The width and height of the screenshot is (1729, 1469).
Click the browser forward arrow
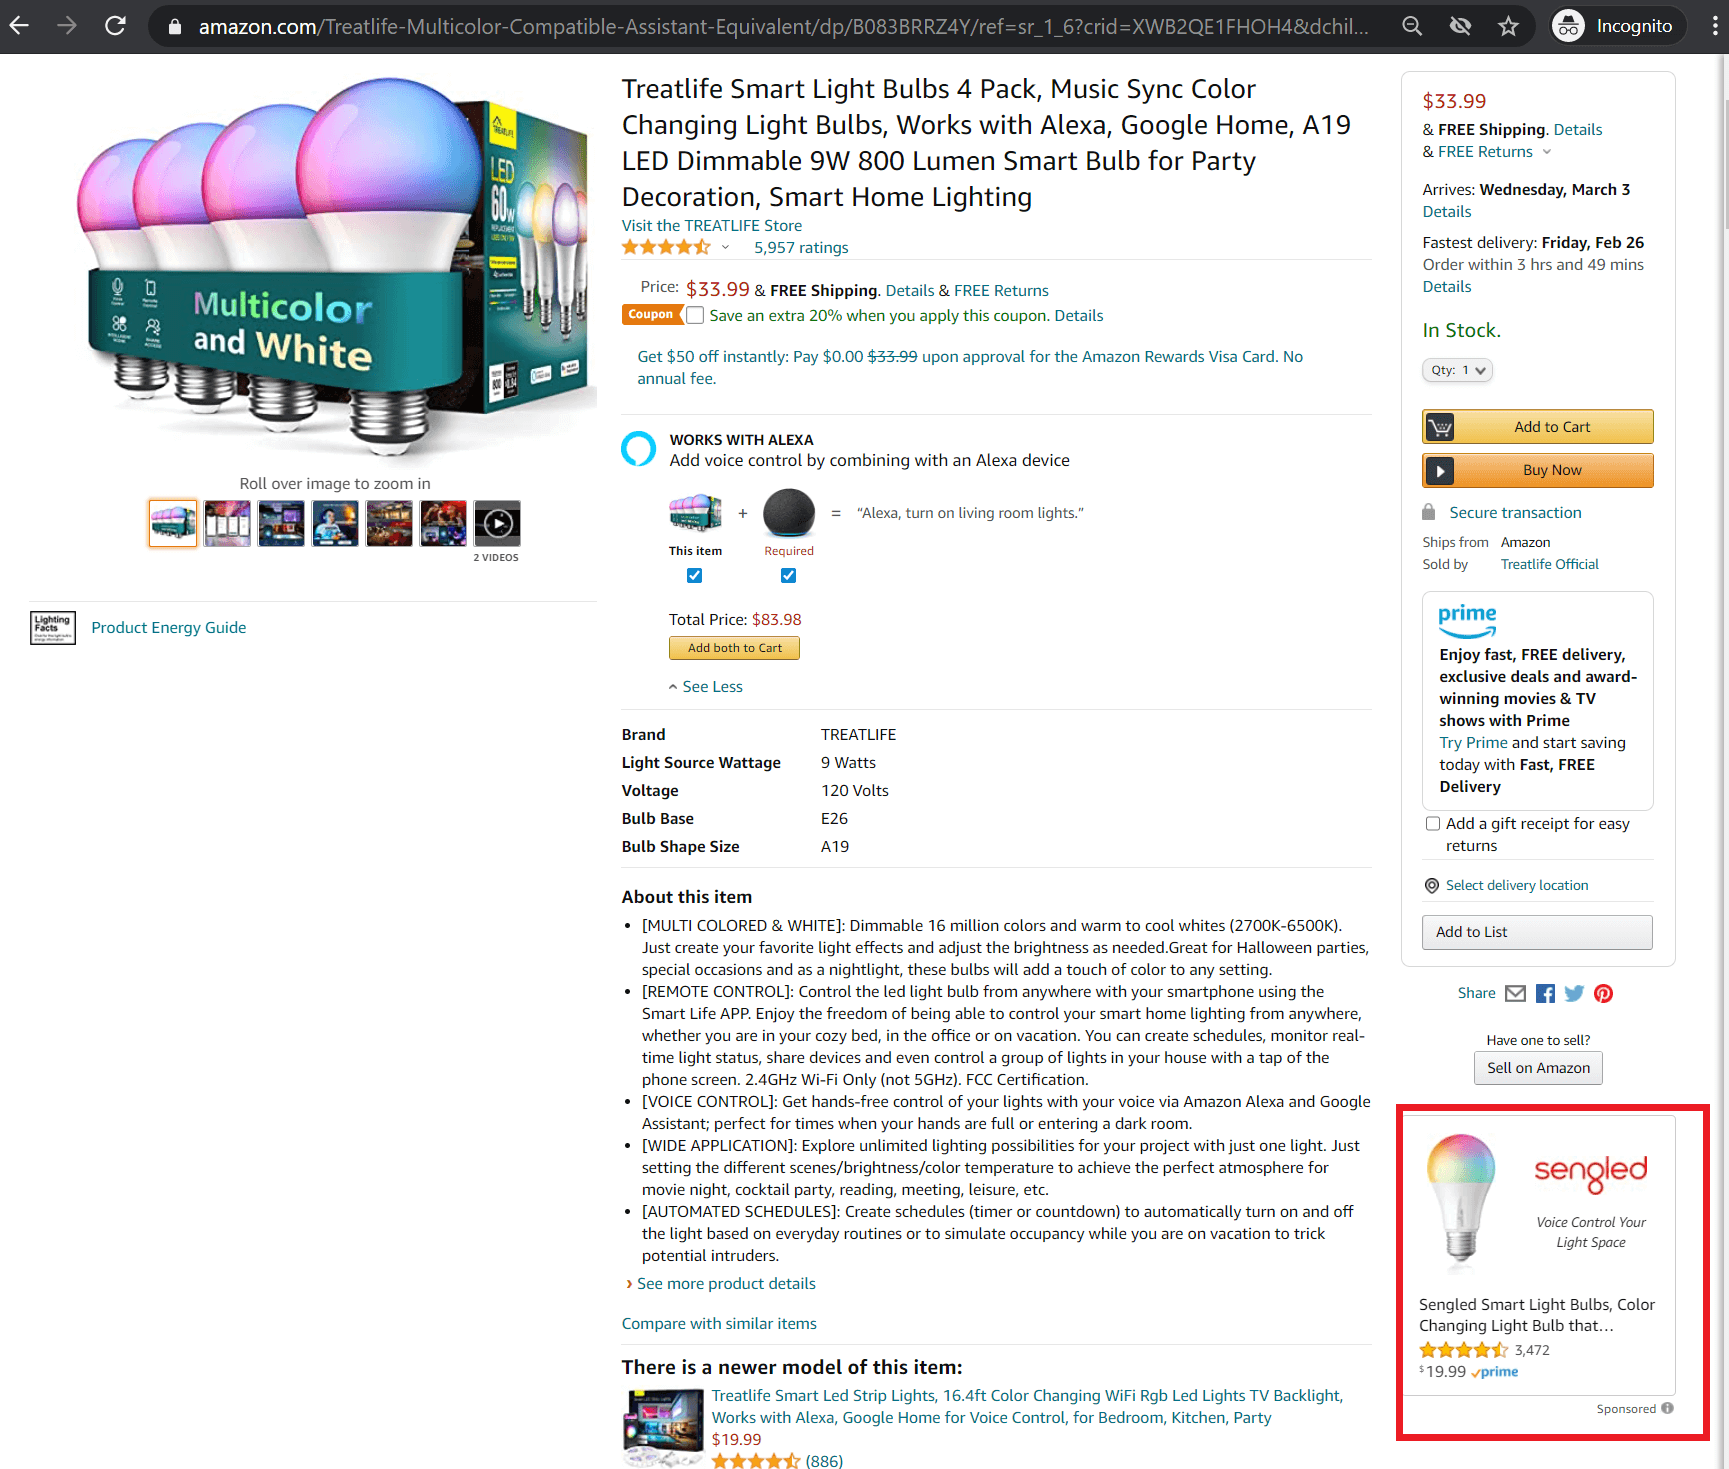tap(67, 26)
